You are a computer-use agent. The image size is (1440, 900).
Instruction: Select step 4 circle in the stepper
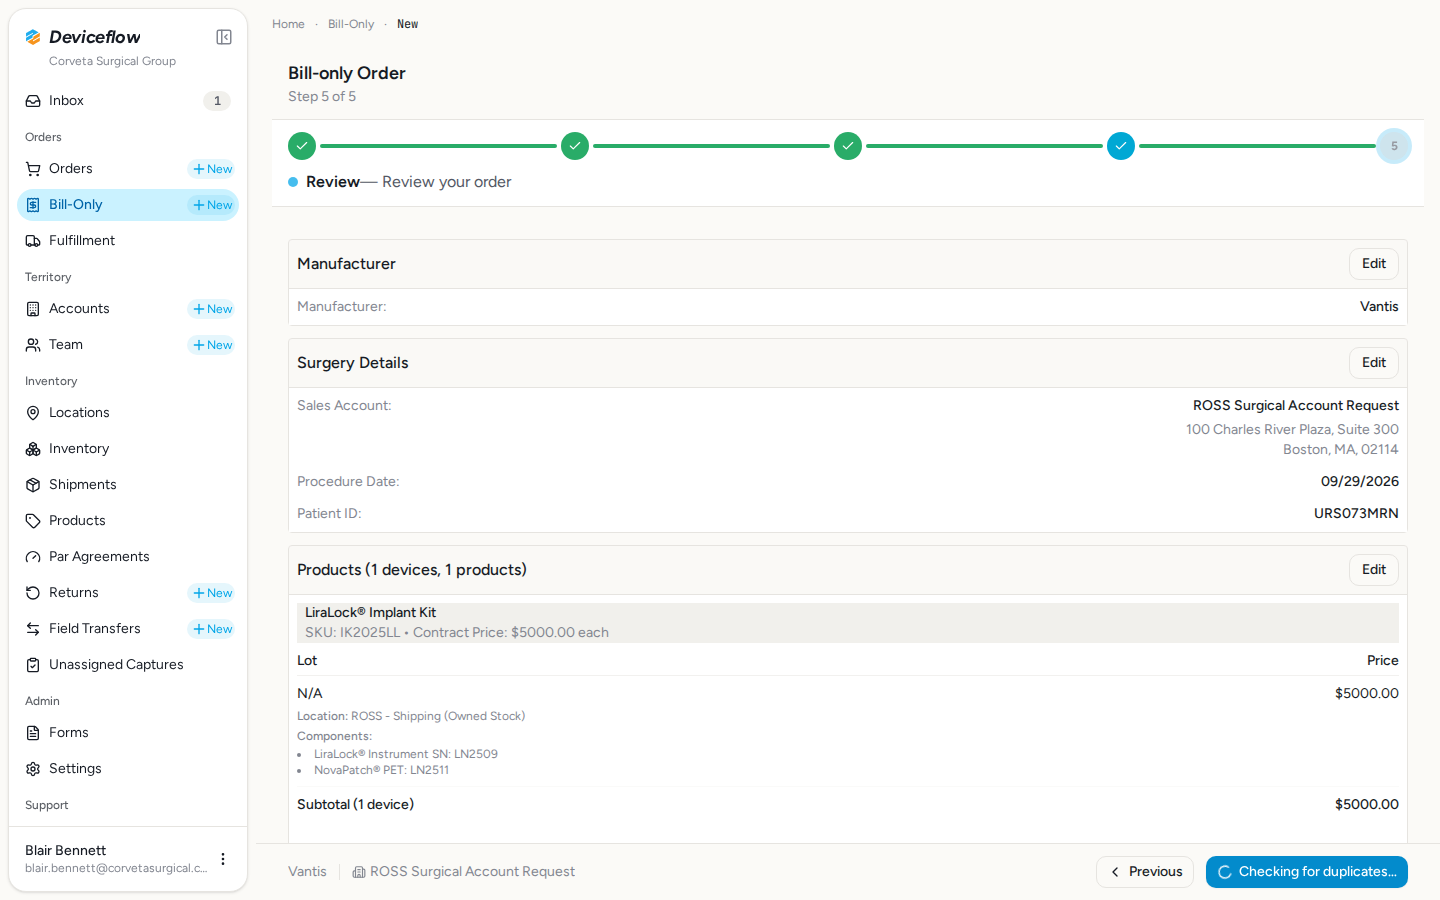(x=1121, y=146)
